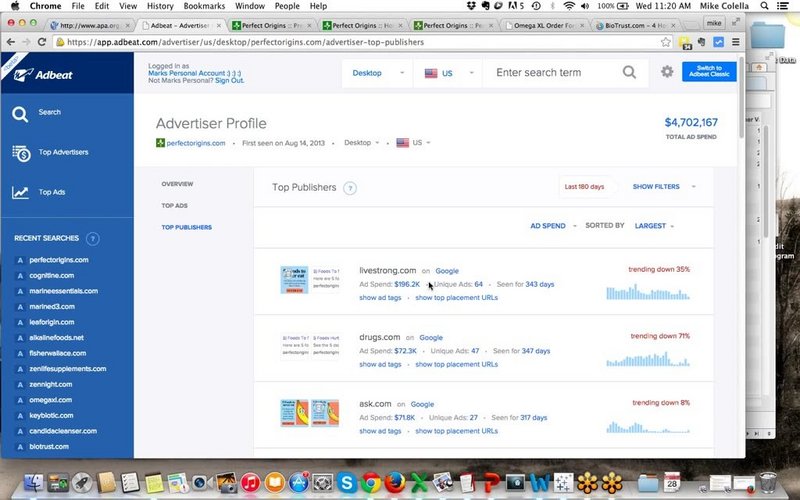800x500 pixels.
Task: Open Search in the Adbeat sidebar
Action: (x=37, y=113)
